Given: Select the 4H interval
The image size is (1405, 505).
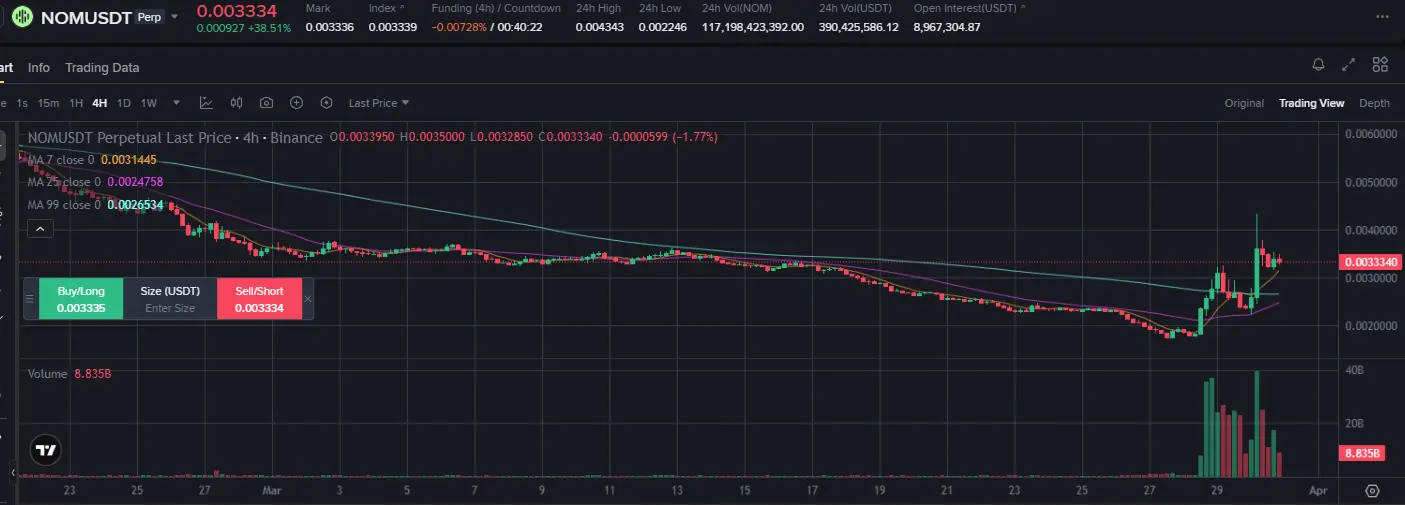Looking at the screenshot, I should (100, 103).
